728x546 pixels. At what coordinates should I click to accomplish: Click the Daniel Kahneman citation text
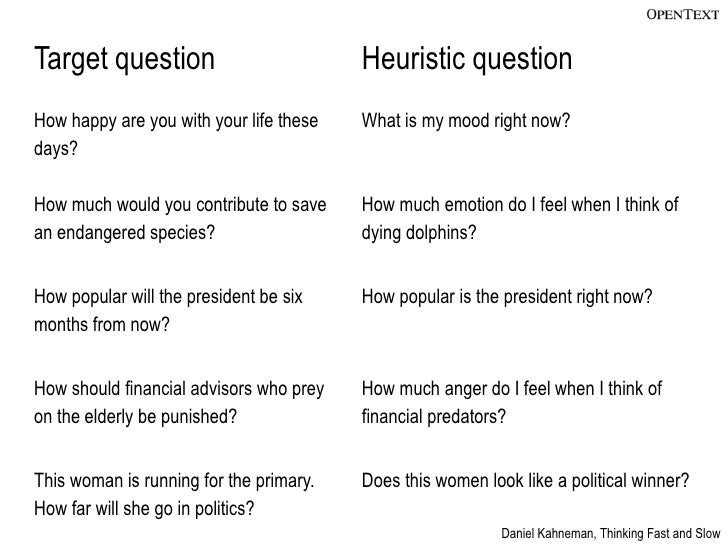tap(611, 534)
